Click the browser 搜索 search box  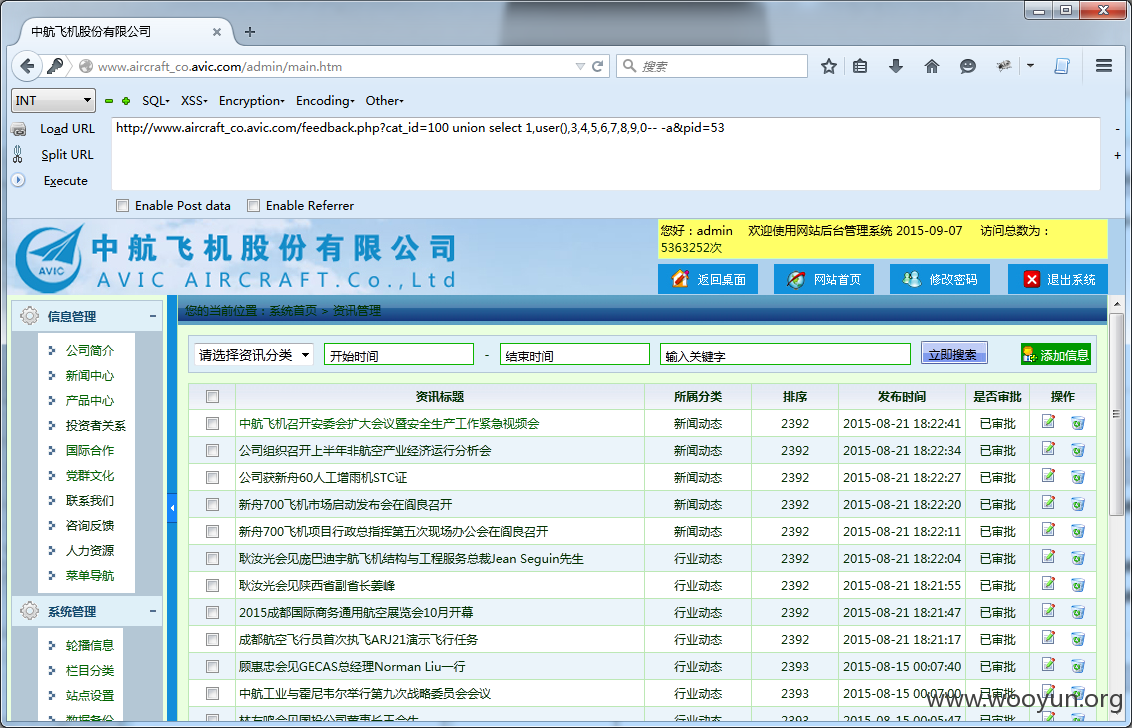[712, 66]
